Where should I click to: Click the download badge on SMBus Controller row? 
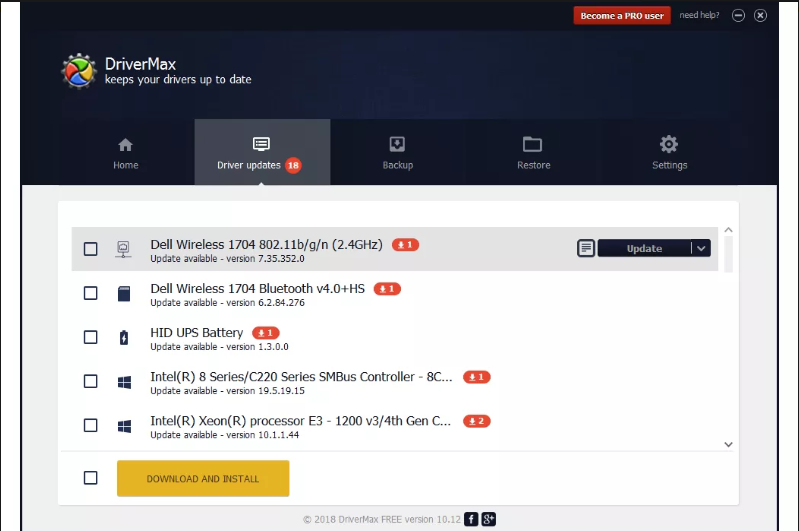click(476, 377)
